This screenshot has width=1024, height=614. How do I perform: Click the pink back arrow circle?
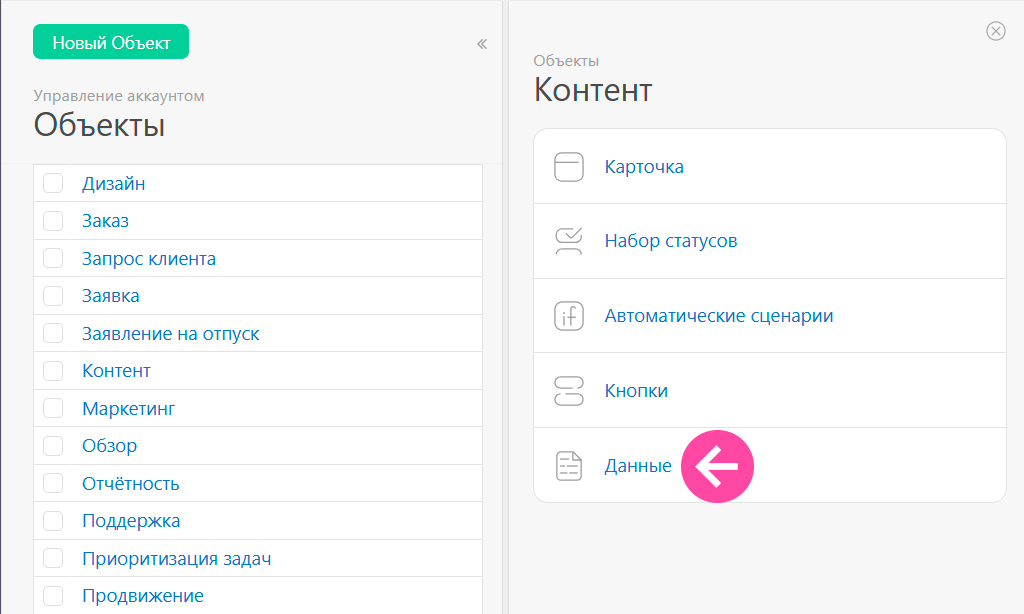[x=717, y=466]
